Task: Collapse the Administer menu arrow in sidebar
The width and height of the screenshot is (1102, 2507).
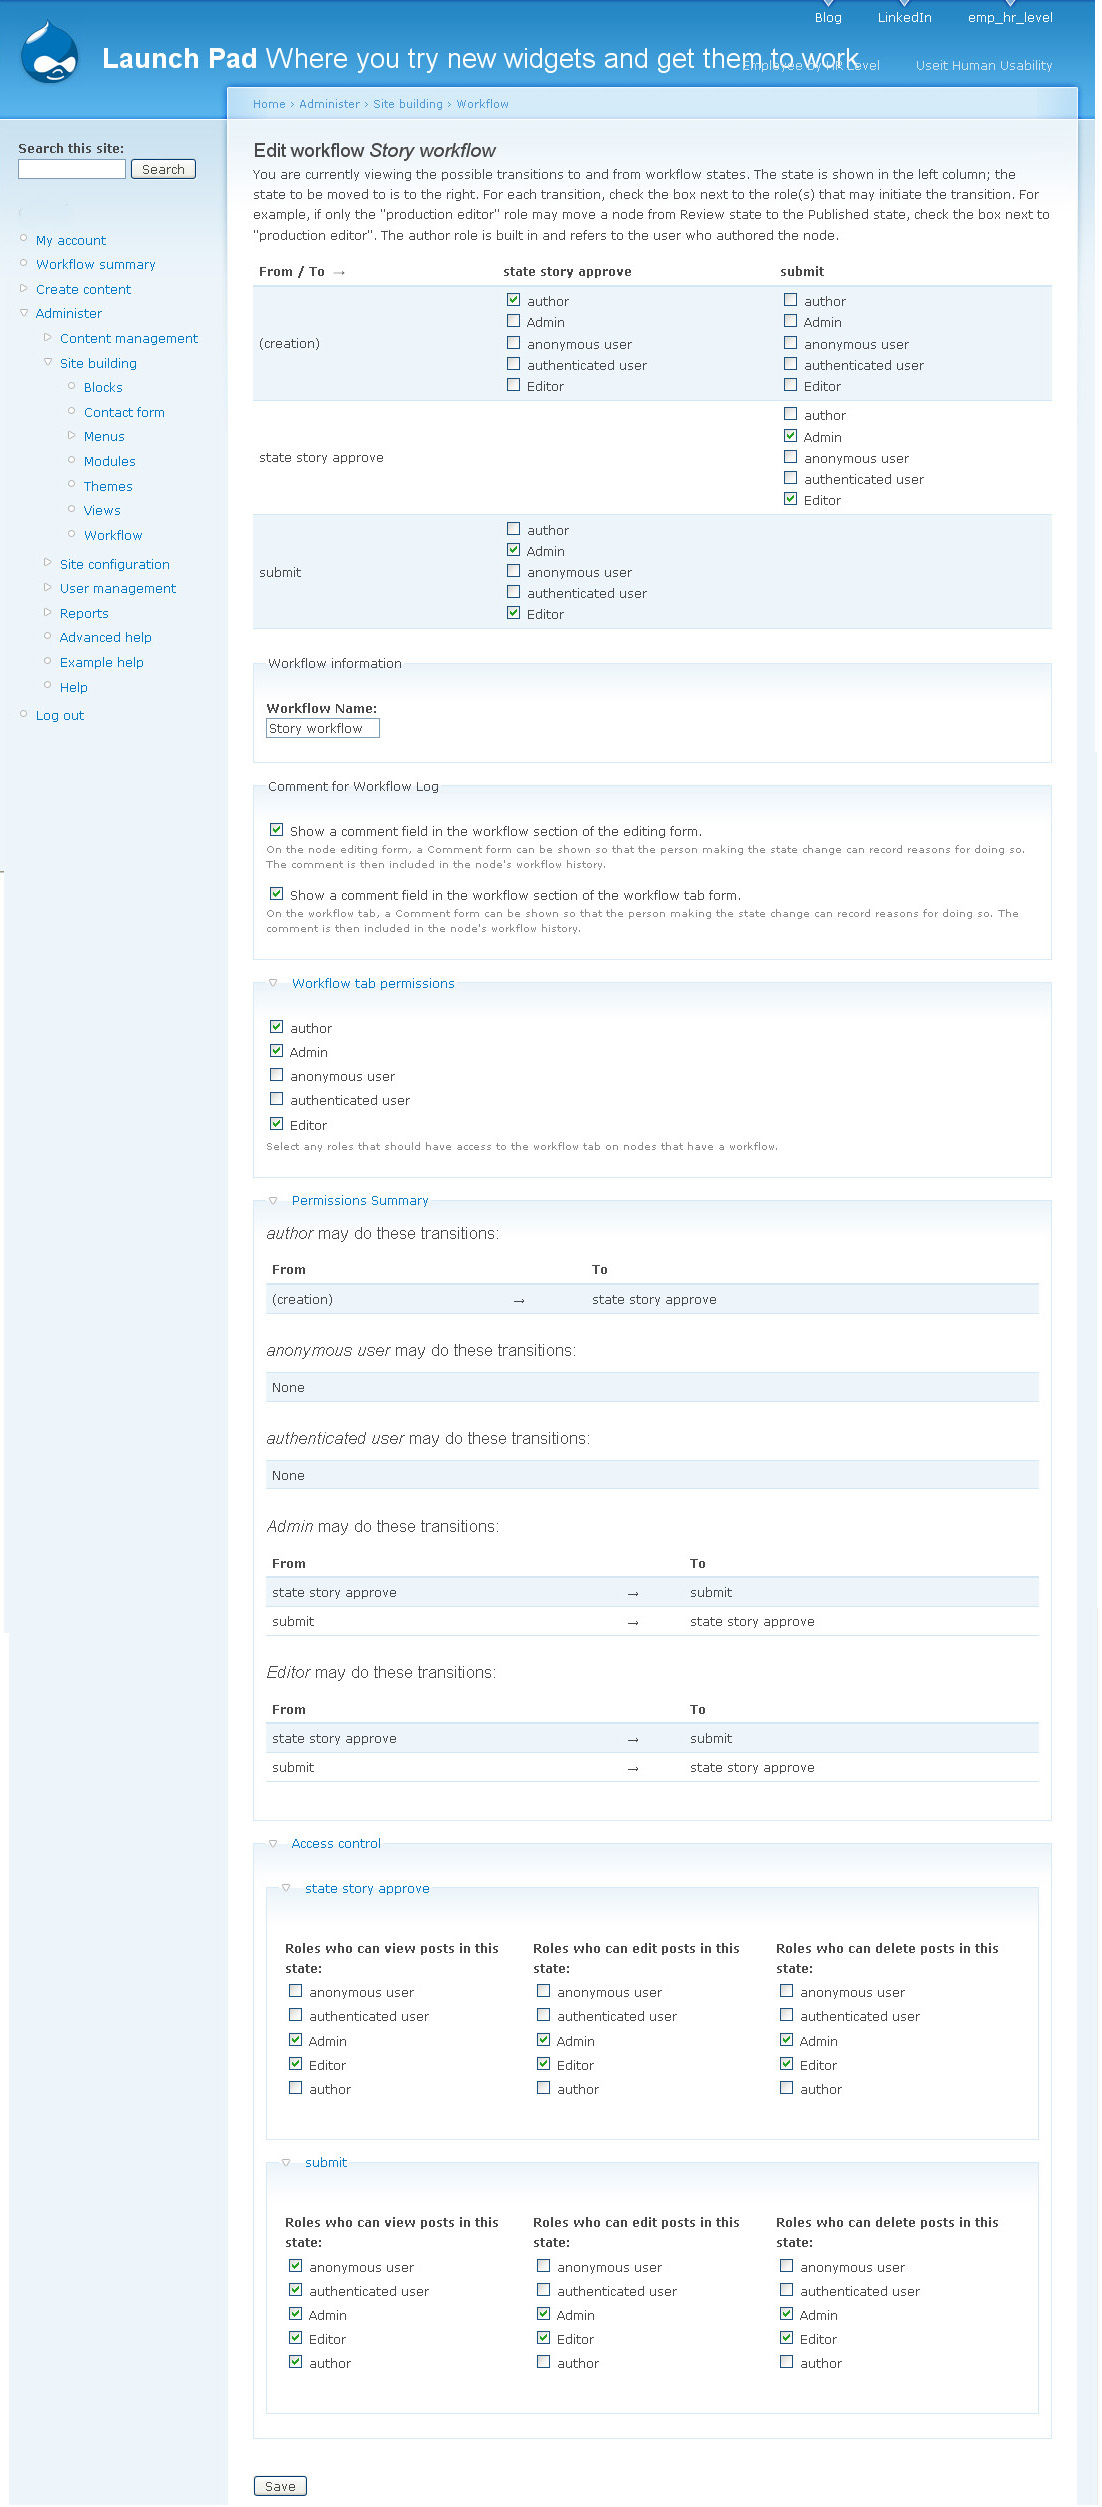Action: [x=24, y=313]
